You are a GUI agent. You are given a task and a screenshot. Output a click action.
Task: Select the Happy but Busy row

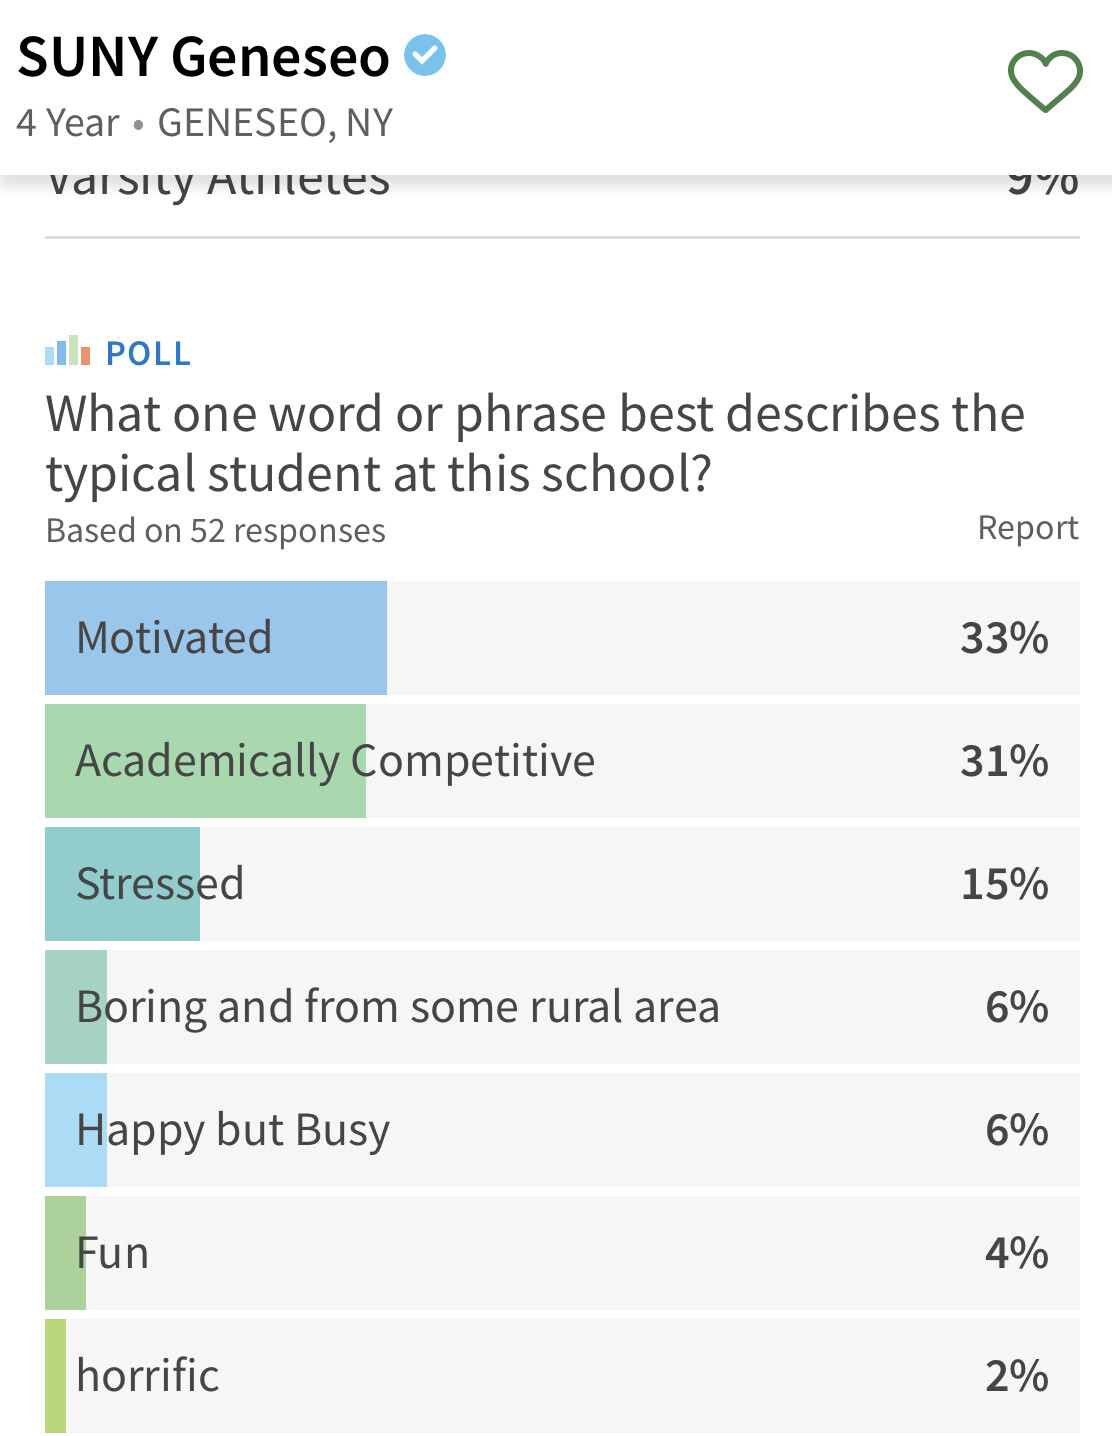coord(562,1130)
